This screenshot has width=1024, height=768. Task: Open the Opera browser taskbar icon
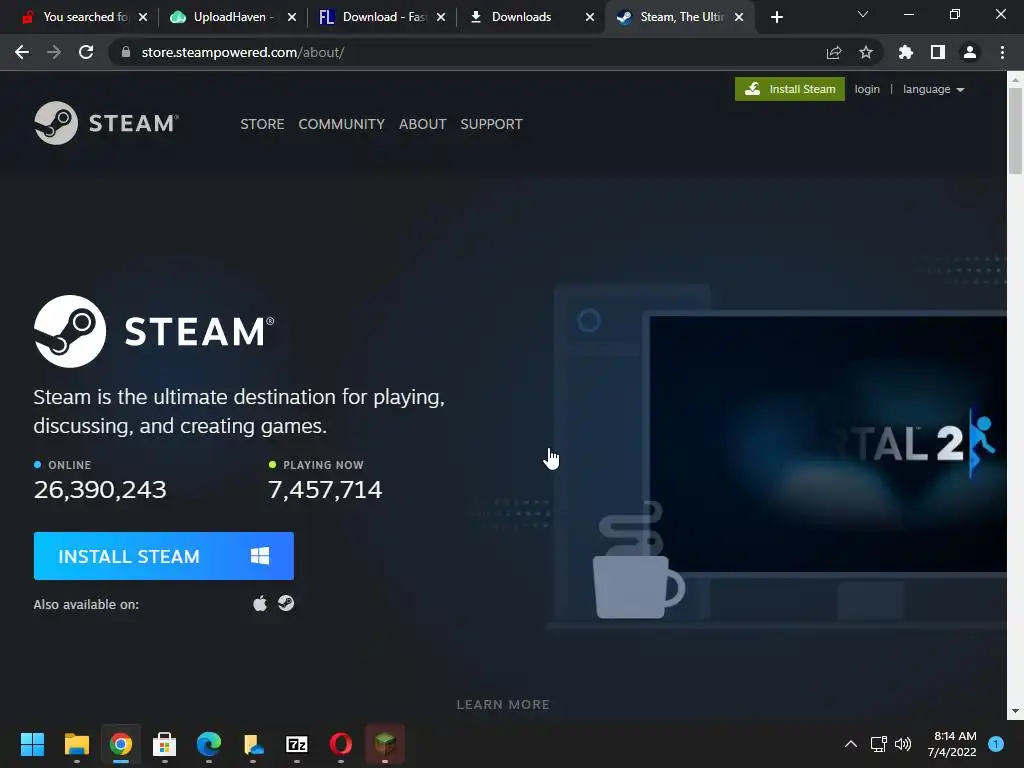coord(341,743)
